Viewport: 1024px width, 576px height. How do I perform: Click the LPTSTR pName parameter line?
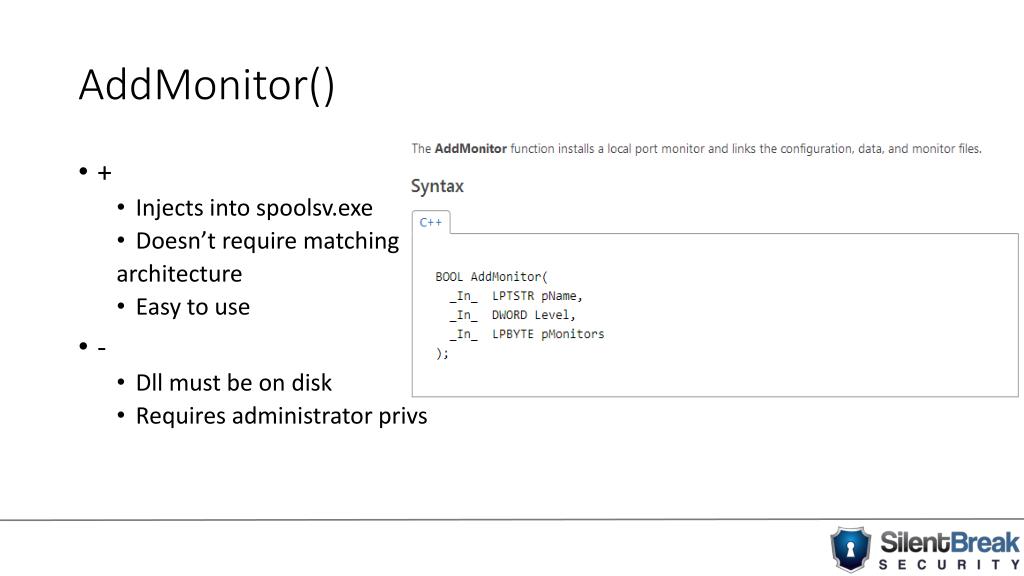pyautogui.click(x=516, y=296)
